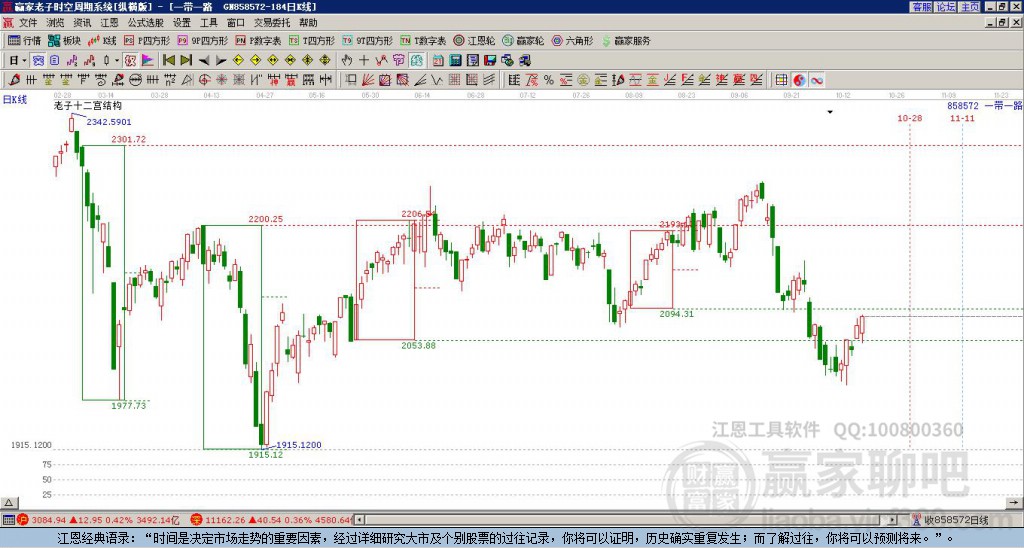Open the 赢家轮 wheel tool

tap(523, 40)
